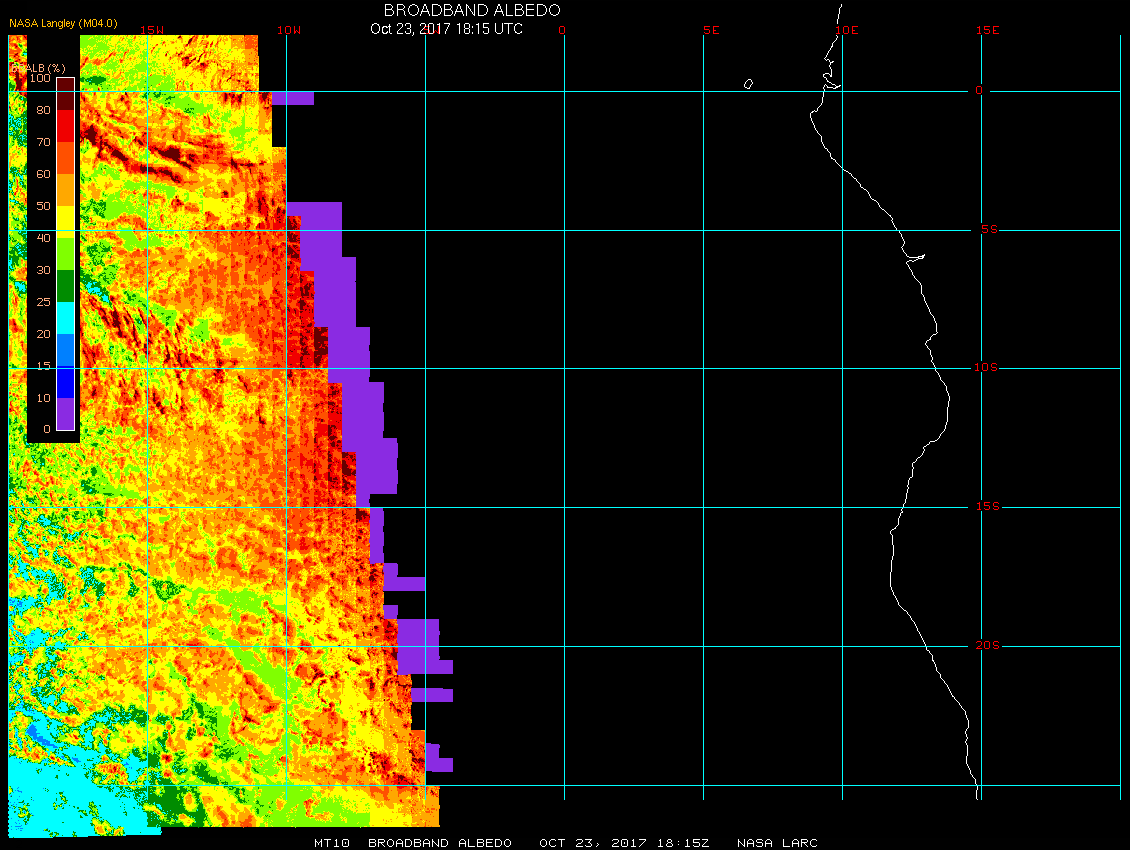Click the legend value 40
The height and width of the screenshot is (850, 1130).
(x=44, y=238)
